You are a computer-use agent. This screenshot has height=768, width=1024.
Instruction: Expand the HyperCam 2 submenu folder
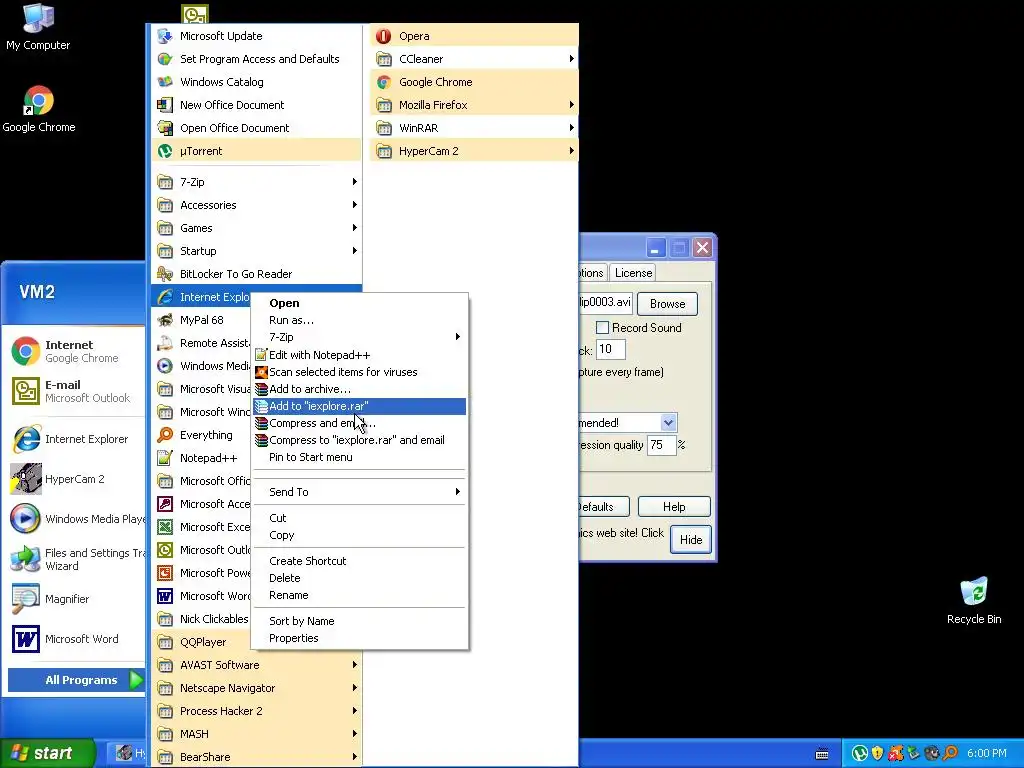pos(474,151)
